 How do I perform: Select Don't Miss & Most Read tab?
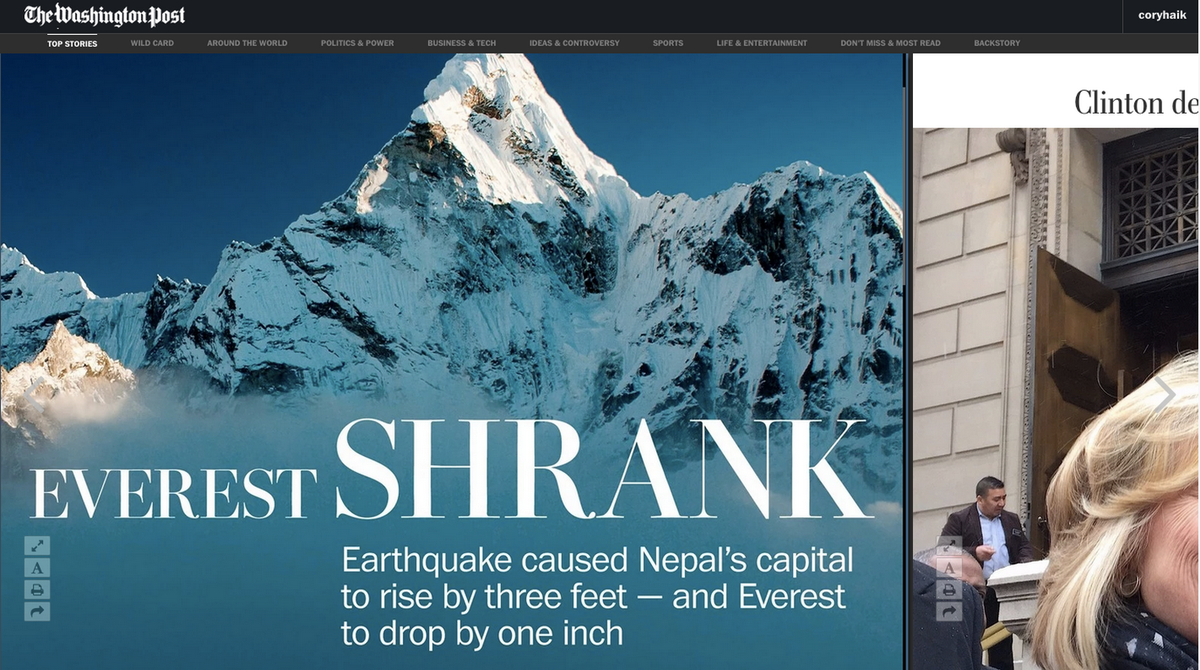890,43
